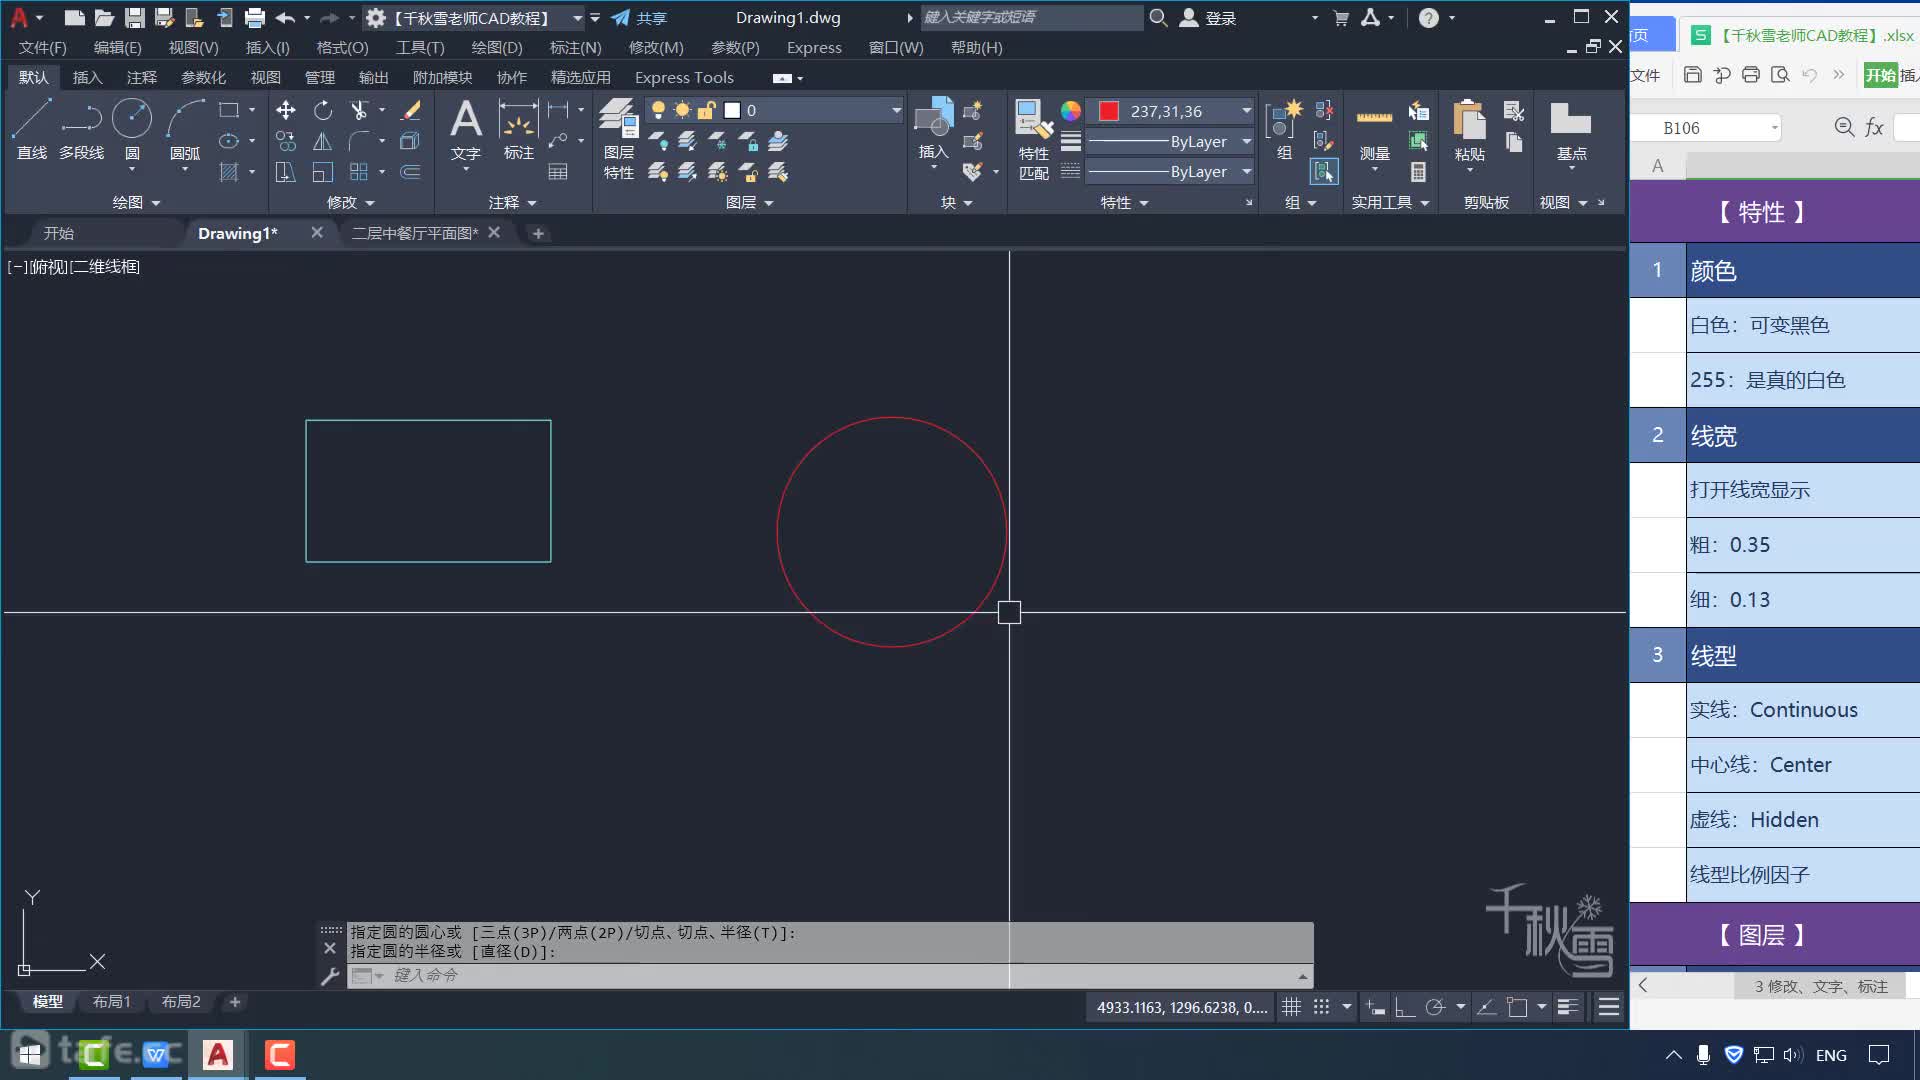Toggle group selection mode button
1920x1080 pixels.
[x=1324, y=172]
